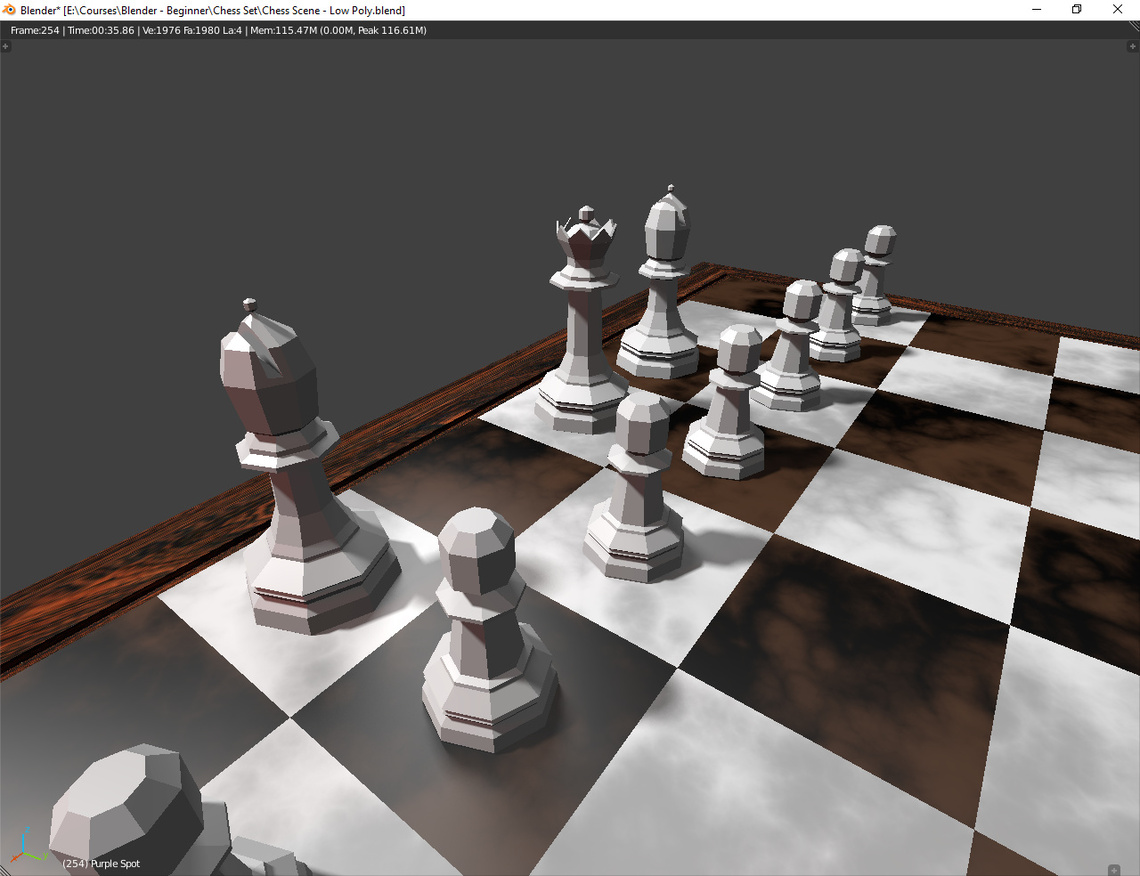Expand the plus toggle at the bottom-right viewport corner

click(x=1114, y=870)
